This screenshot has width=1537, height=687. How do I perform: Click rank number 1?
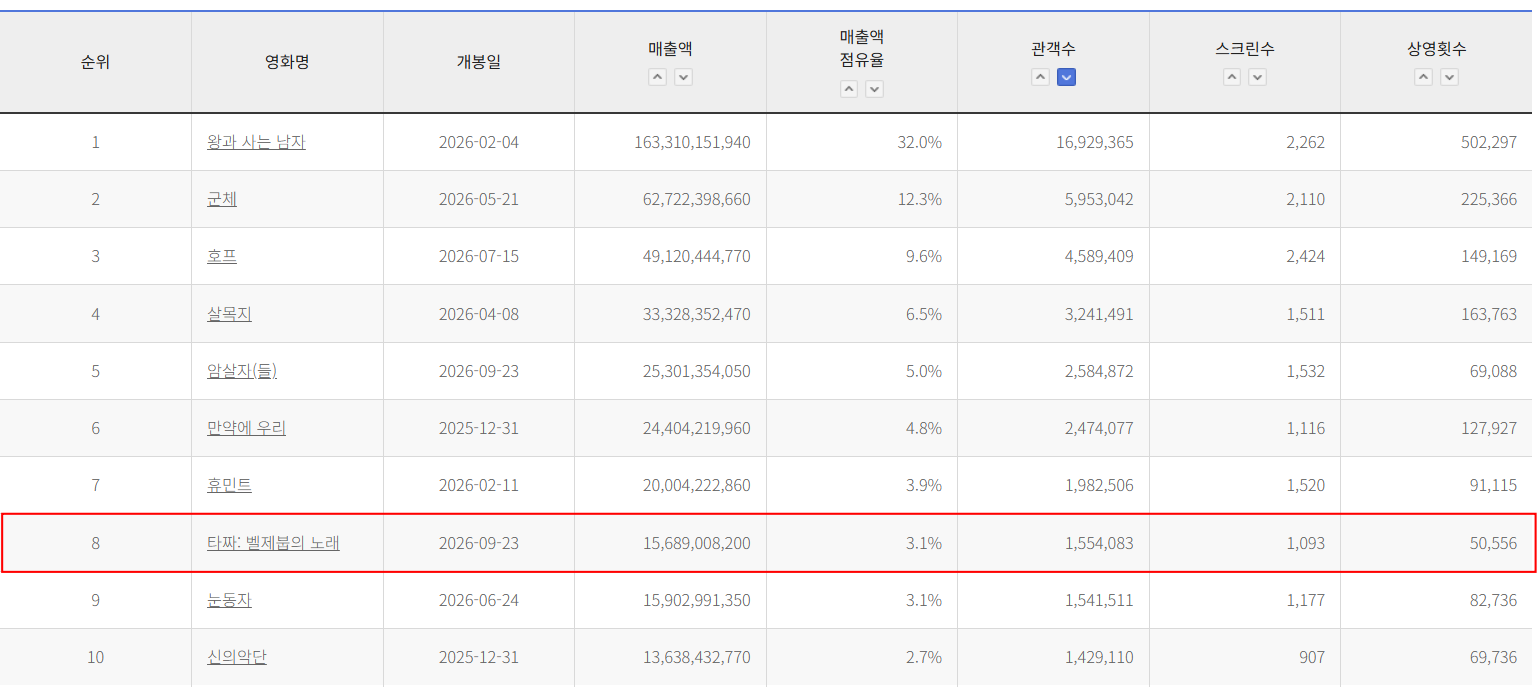(96, 142)
